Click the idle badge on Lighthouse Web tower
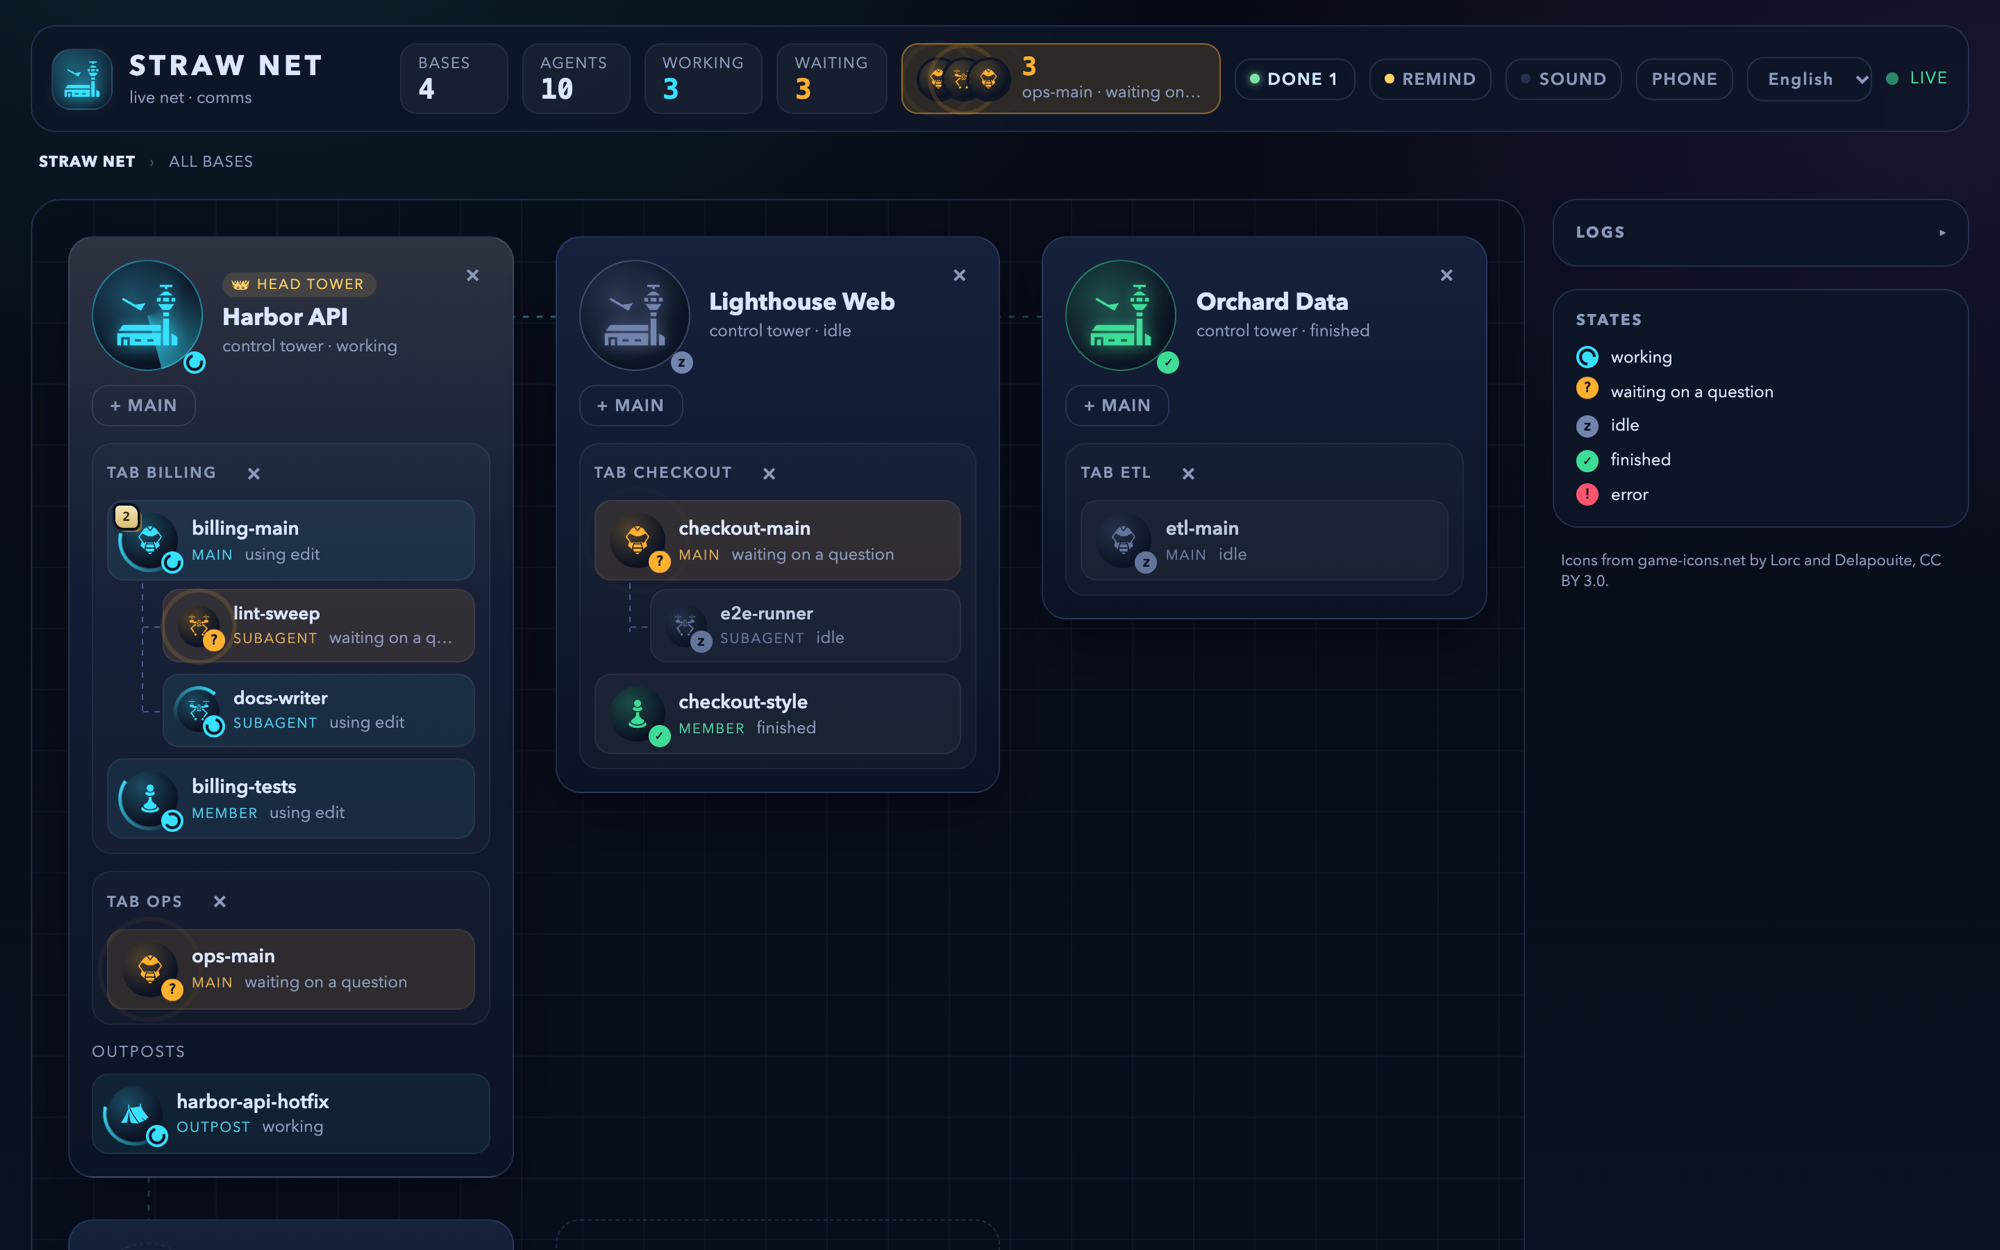This screenshot has width=2000, height=1250. tap(682, 363)
